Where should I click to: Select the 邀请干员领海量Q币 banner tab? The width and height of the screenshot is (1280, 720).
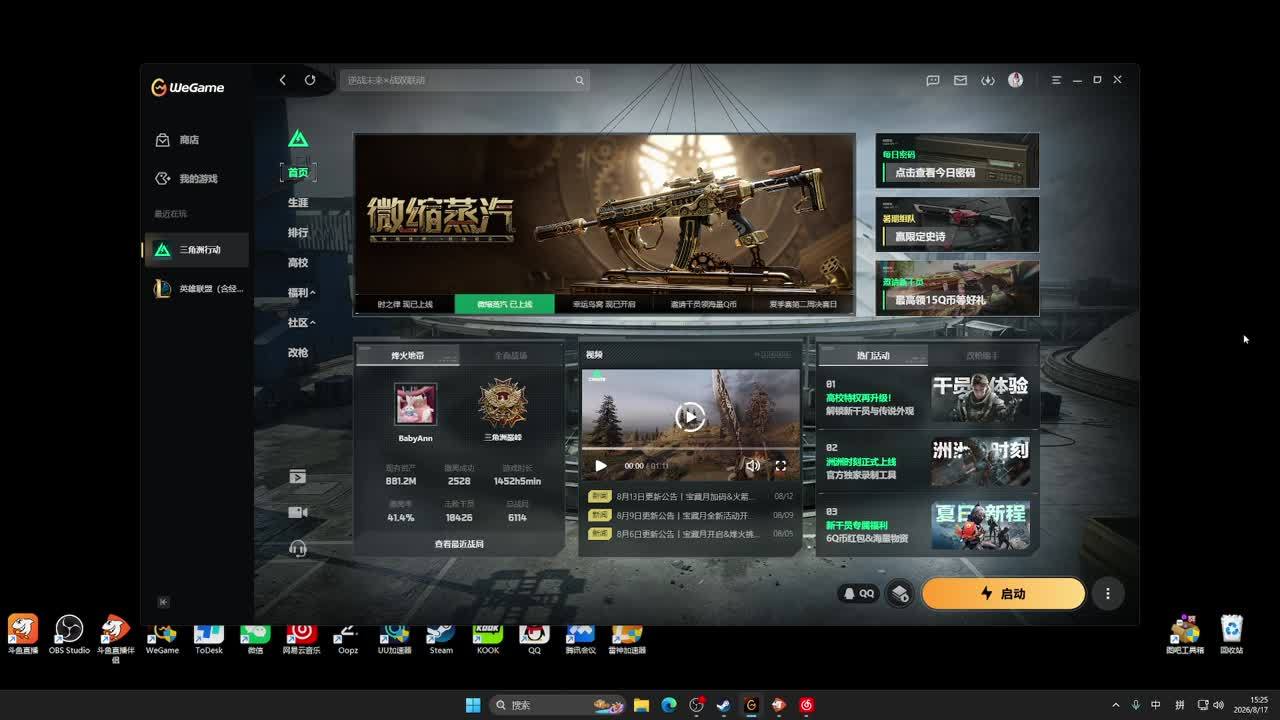(x=704, y=304)
